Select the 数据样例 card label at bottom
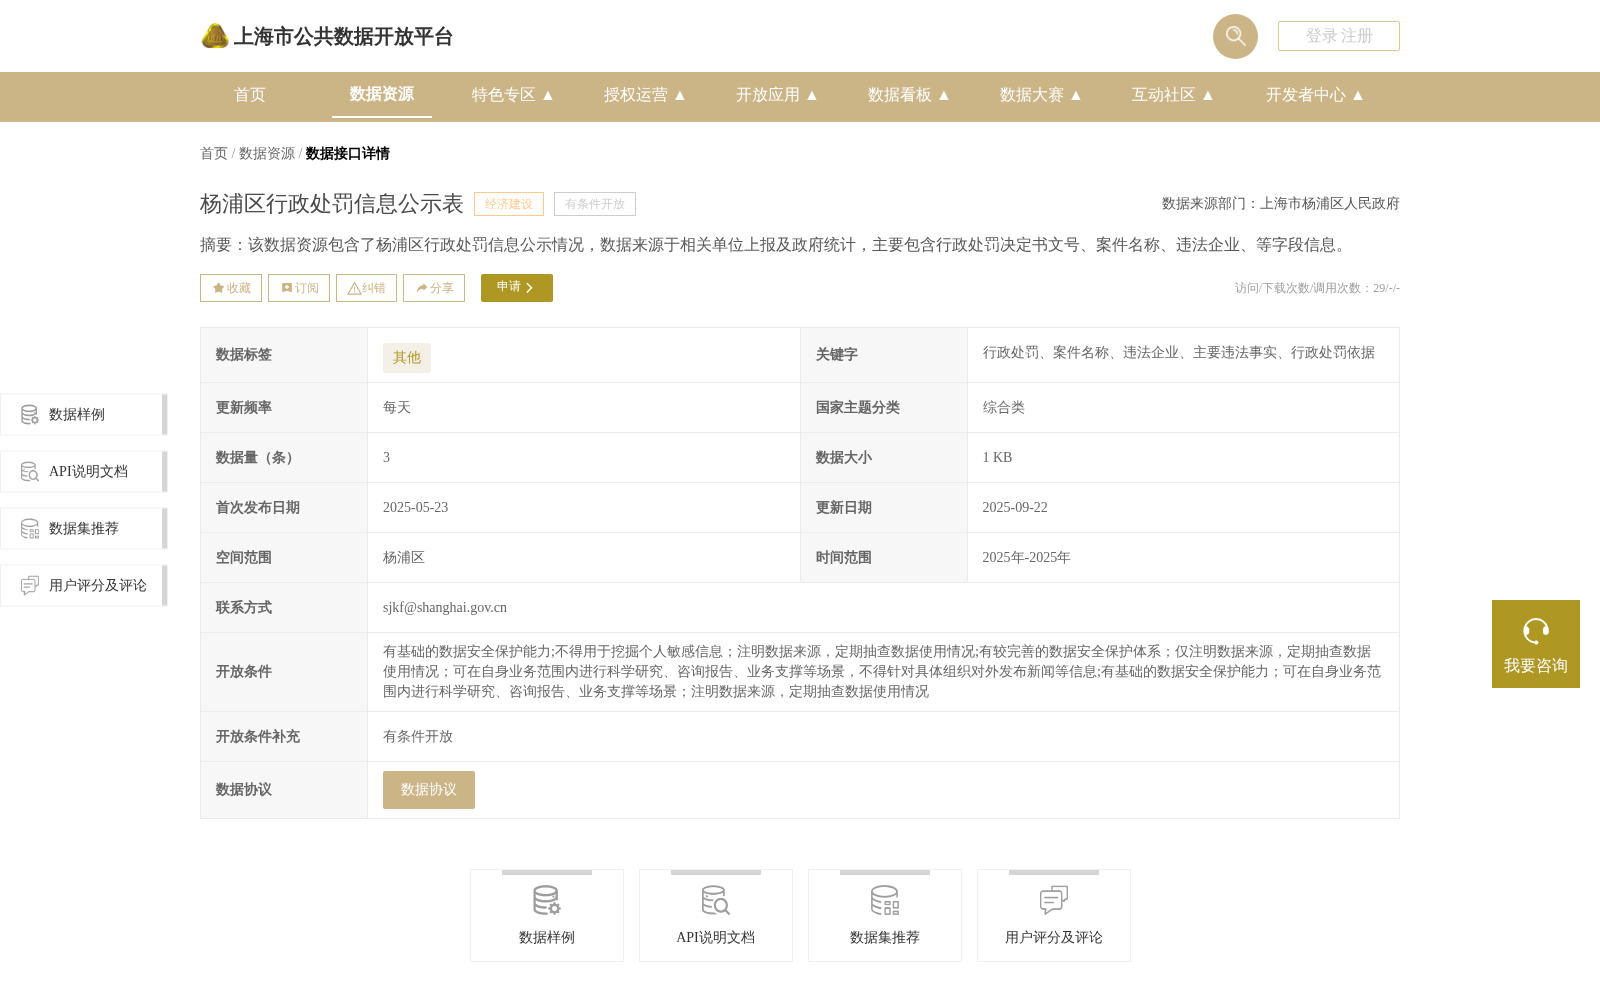This screenshot has height=1000, width=1600. click(x=547, y=937)
